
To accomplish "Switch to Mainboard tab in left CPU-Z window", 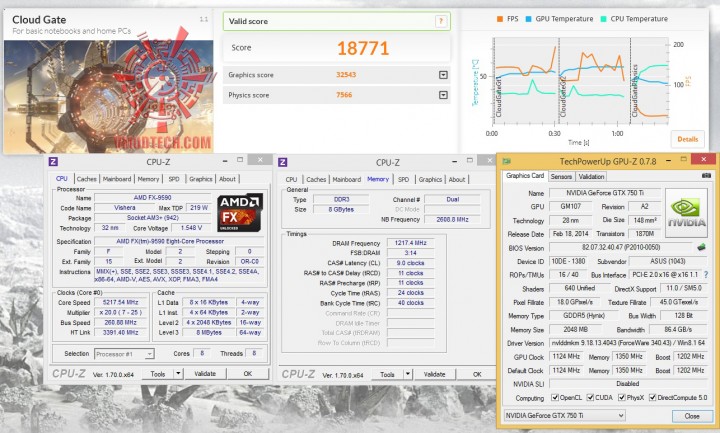I will tap(117, 179).
